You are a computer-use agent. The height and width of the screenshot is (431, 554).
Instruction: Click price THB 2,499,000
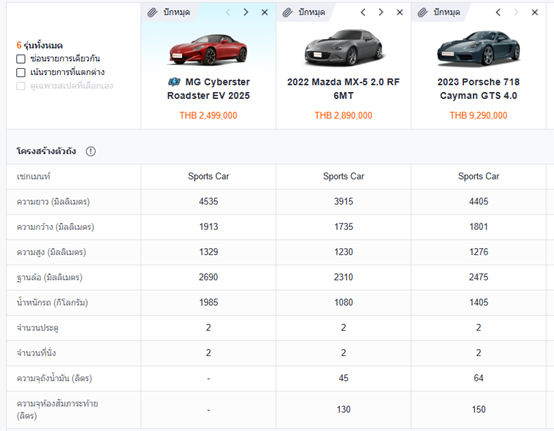208,116
